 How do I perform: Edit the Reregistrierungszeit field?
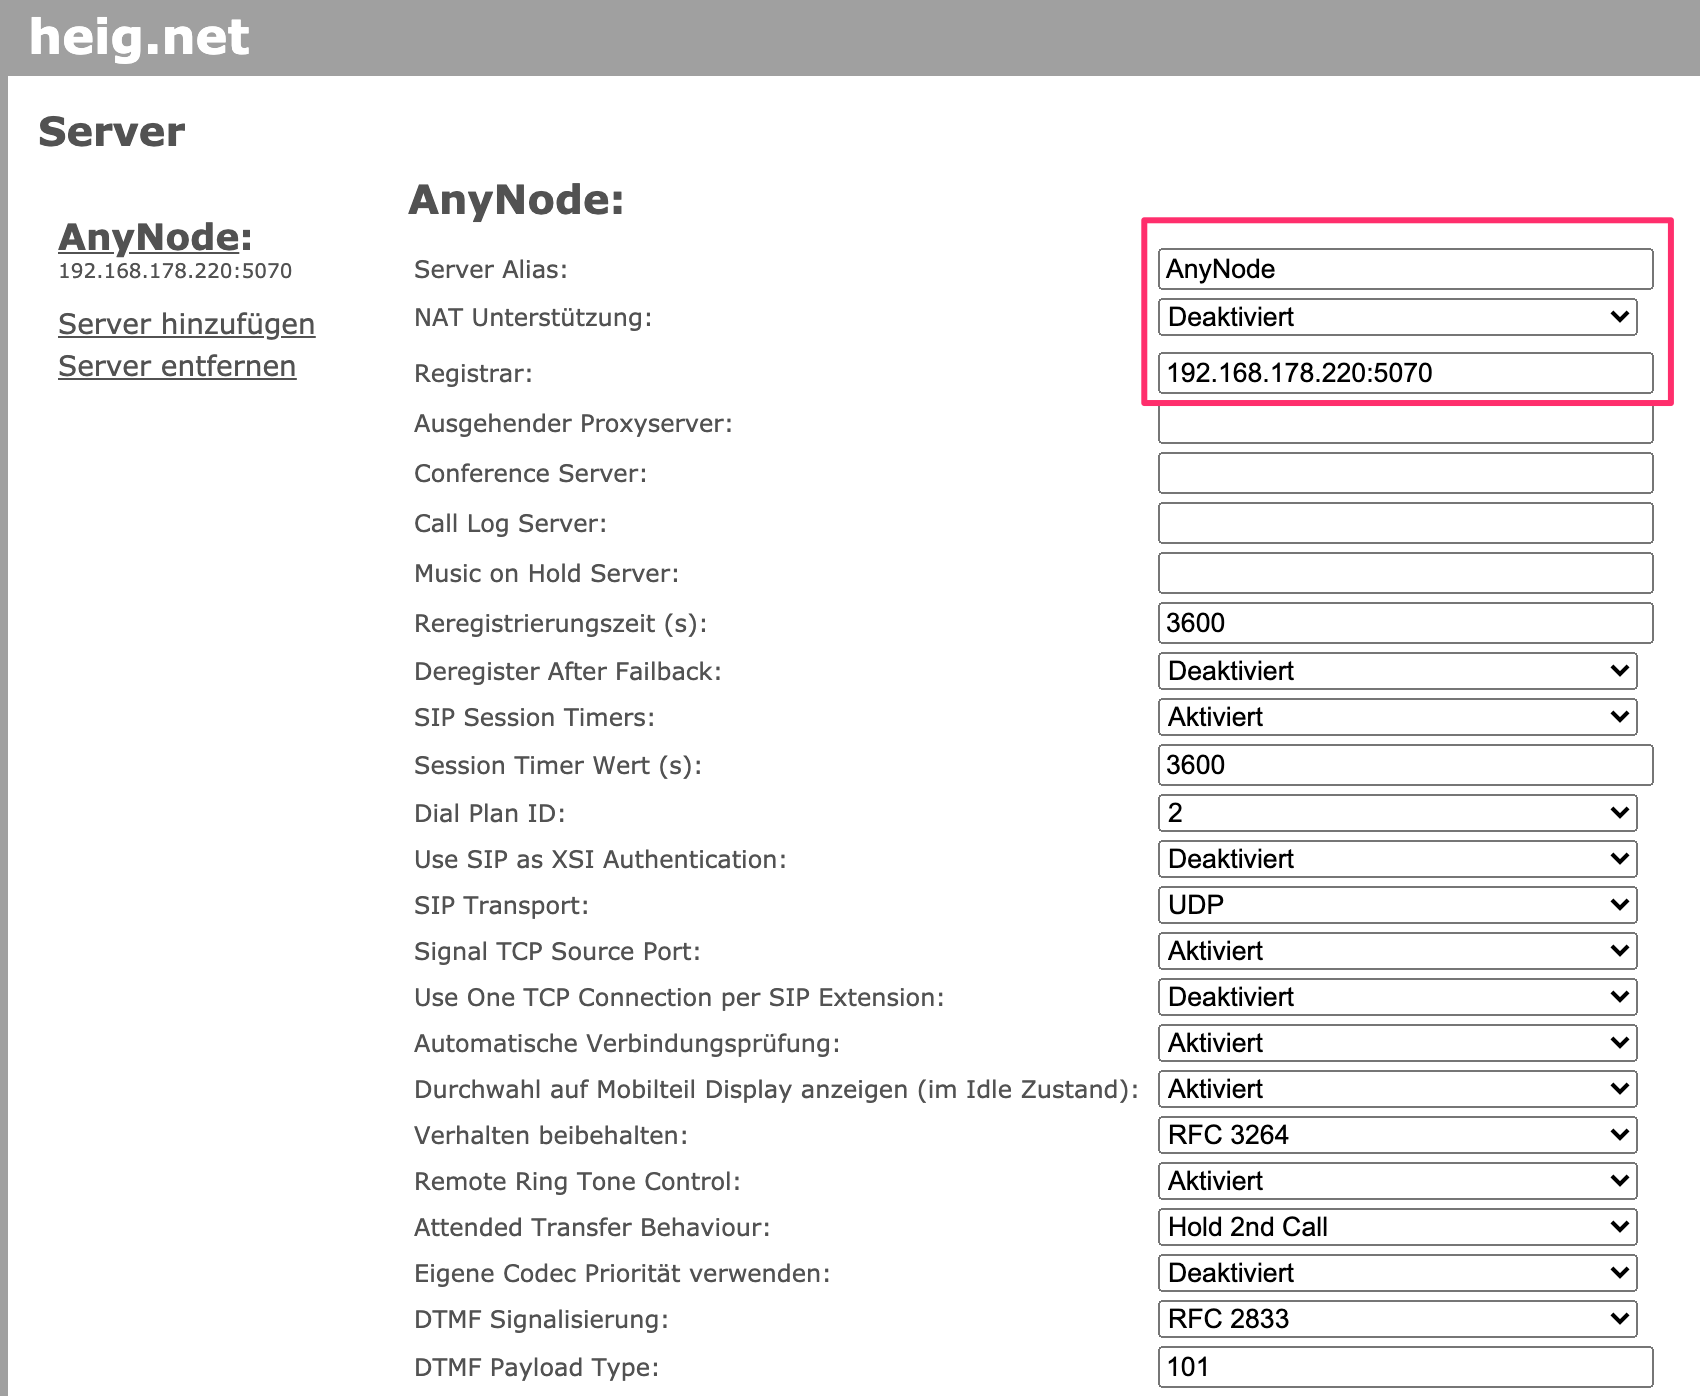[1405, 623]
